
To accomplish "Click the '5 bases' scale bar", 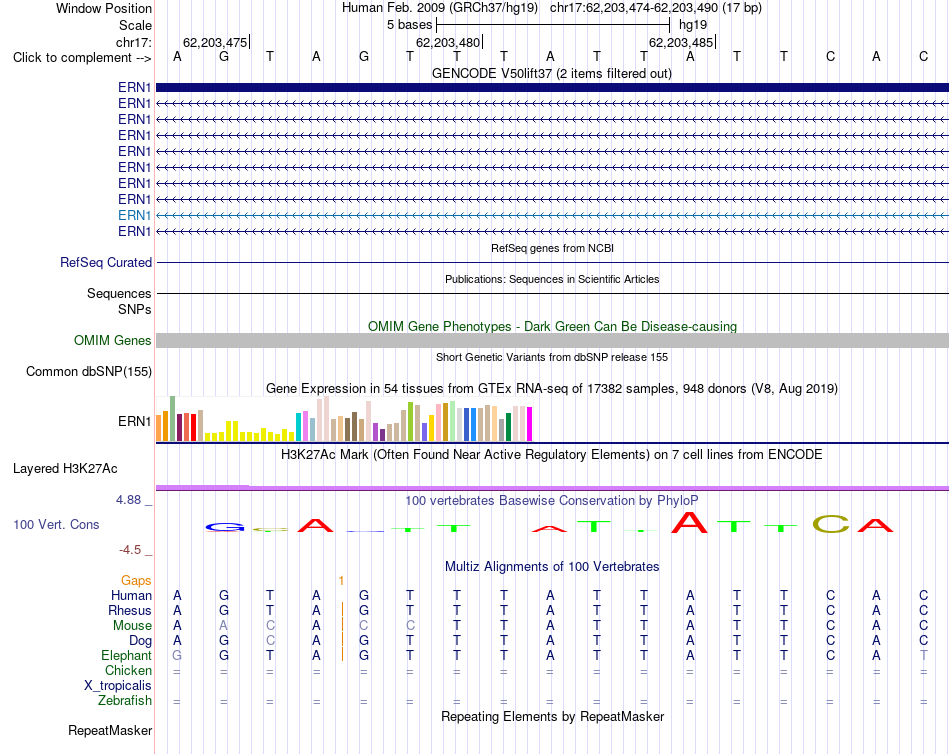I will pos(553,25).
